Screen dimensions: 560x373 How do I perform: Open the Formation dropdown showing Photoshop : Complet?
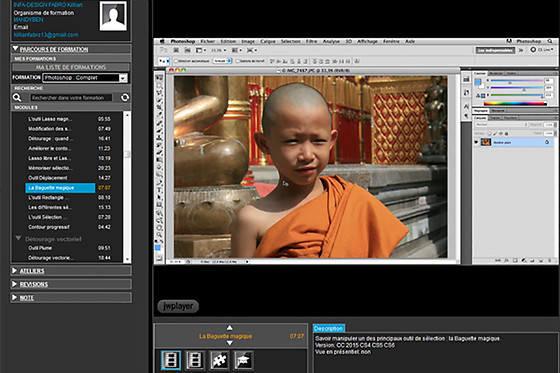click(85, 78)
